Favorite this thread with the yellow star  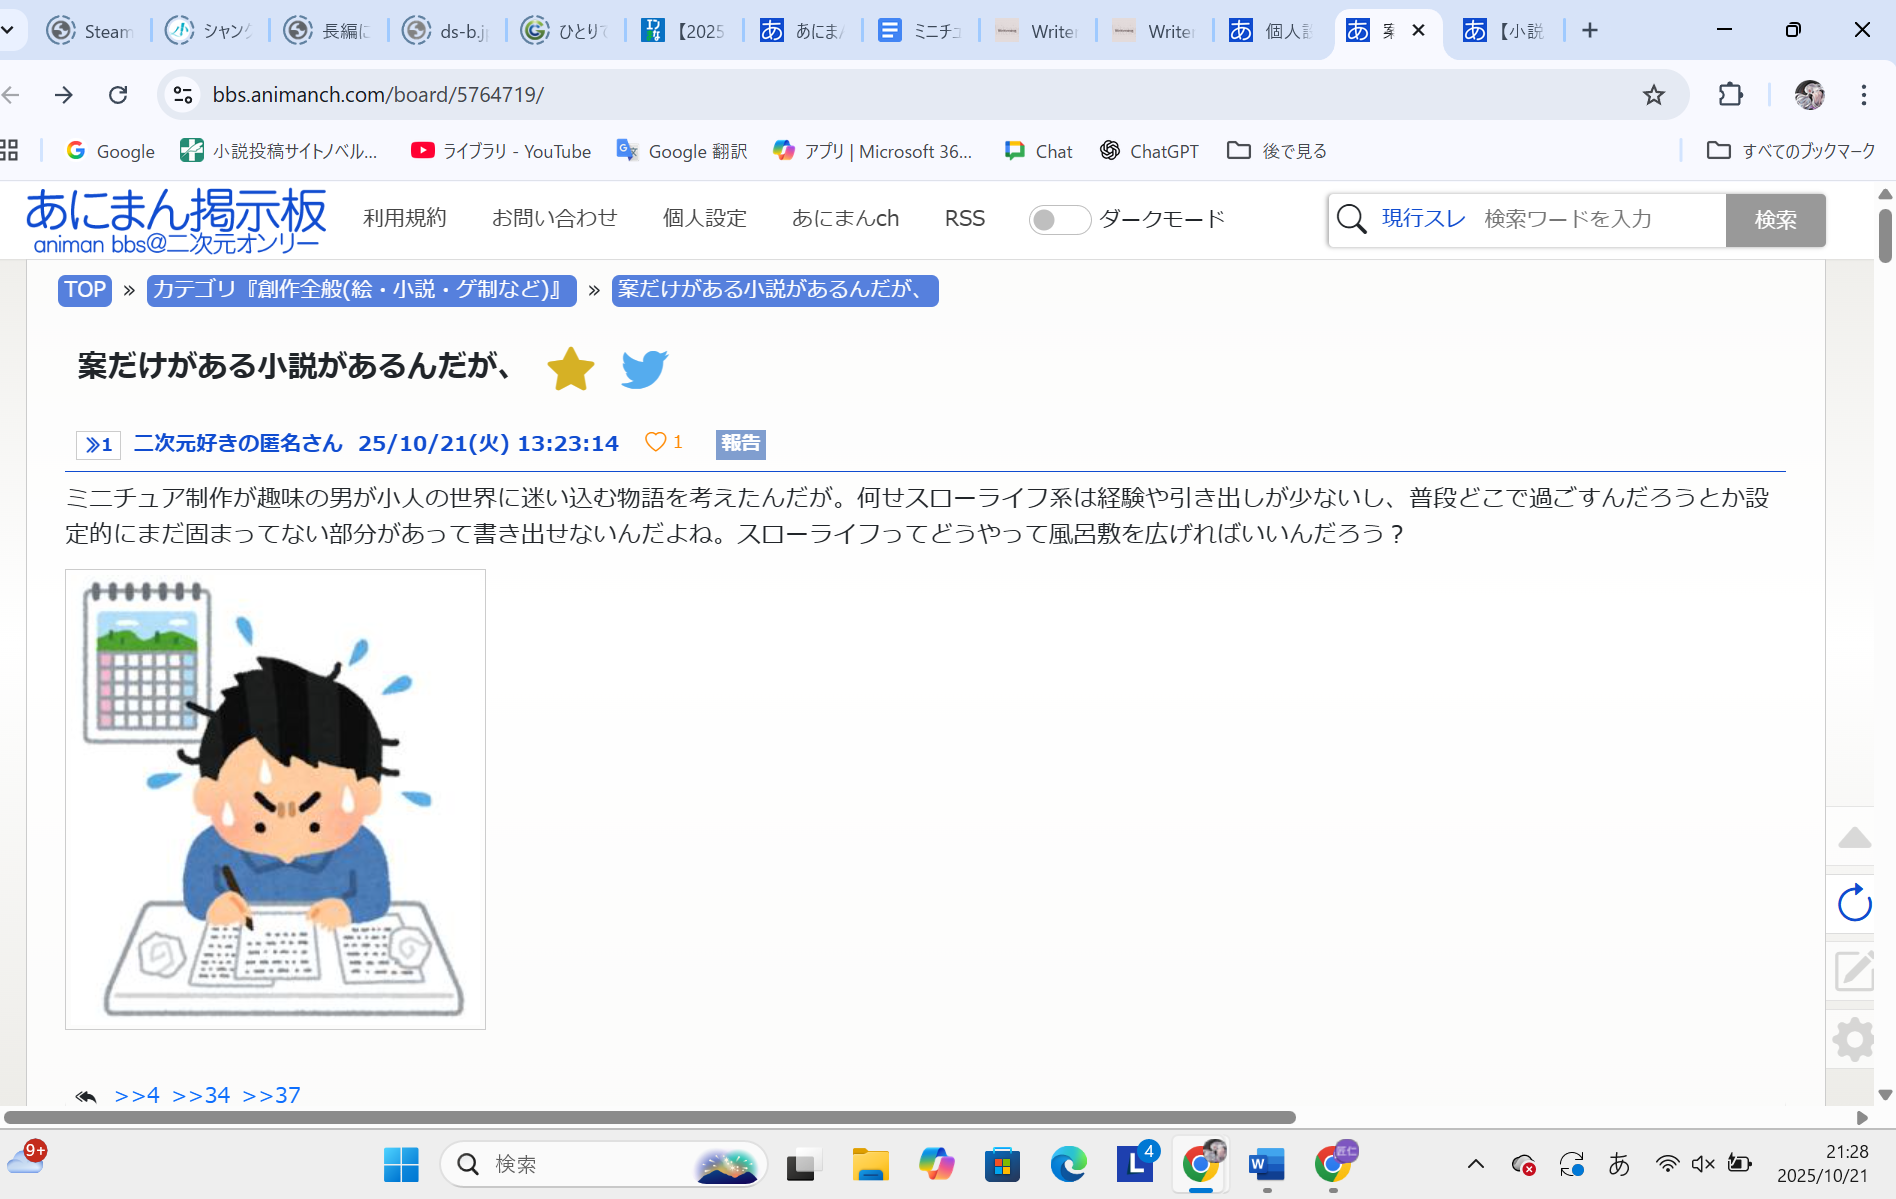pos(570,369)
